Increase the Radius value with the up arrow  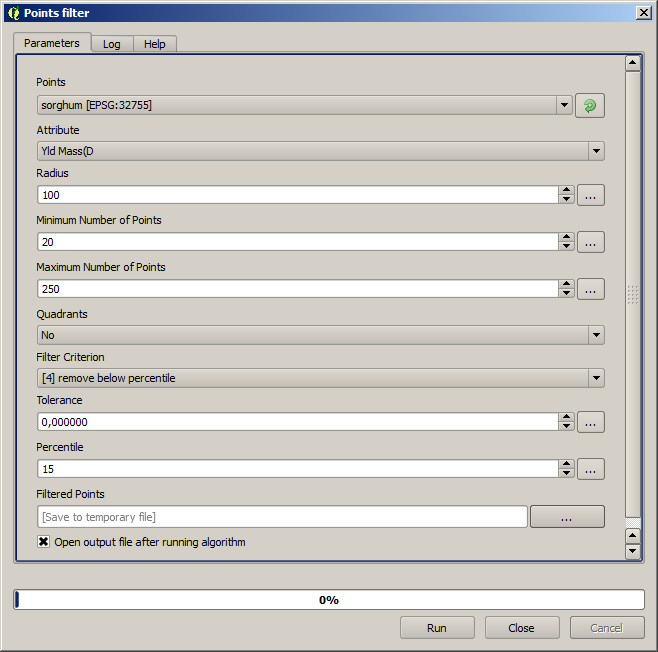tap(566, 190)
